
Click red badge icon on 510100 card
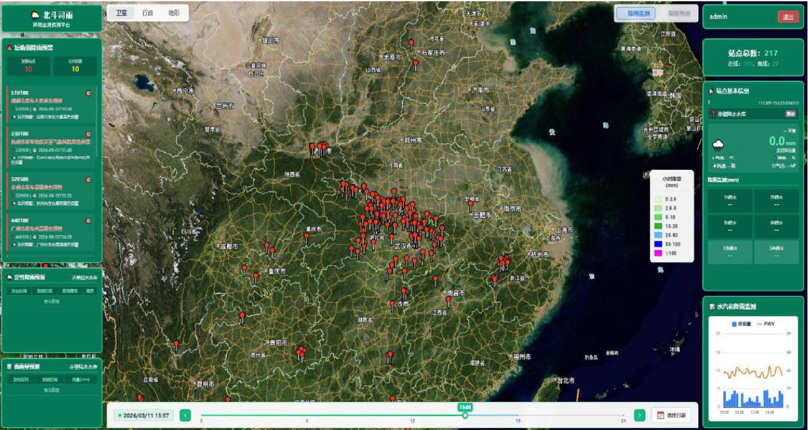pyautogui.click(x=88, y=93)
